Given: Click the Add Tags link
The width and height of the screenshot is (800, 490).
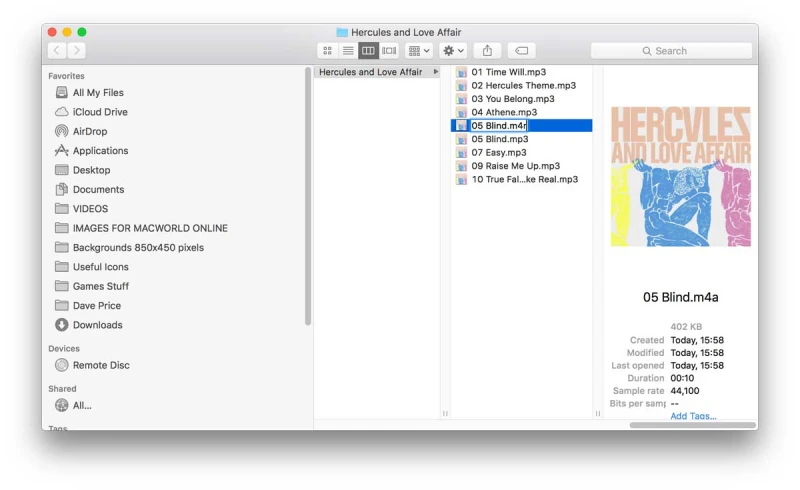Looking at the screenshot, I should 693,416.
